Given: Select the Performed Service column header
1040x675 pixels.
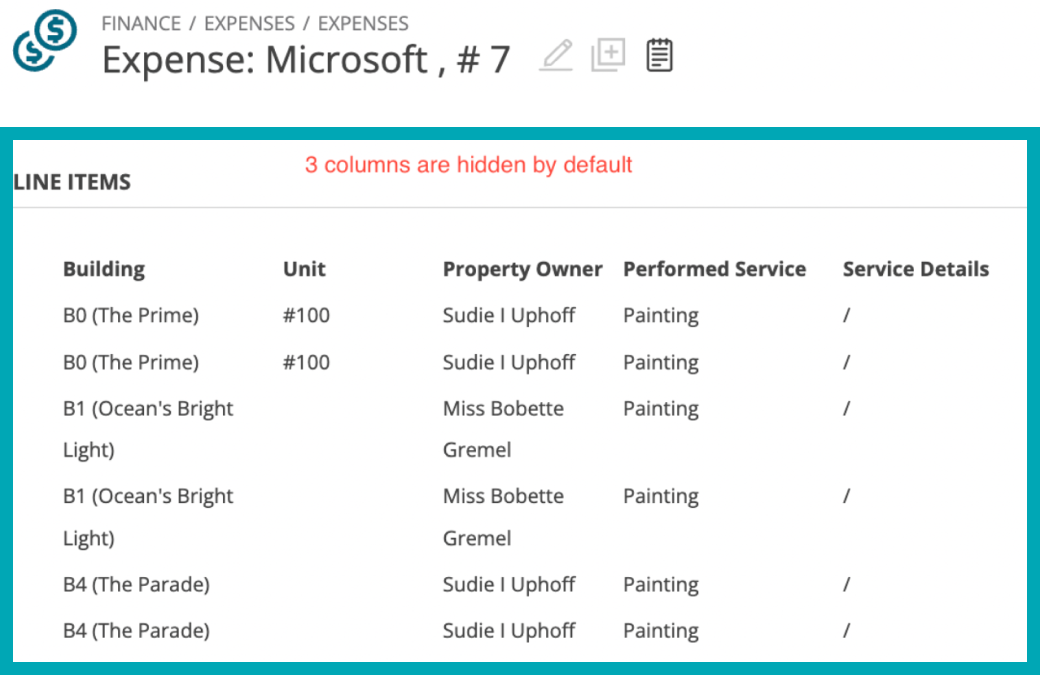Looking at the screenshot, I should coord(714,269).
